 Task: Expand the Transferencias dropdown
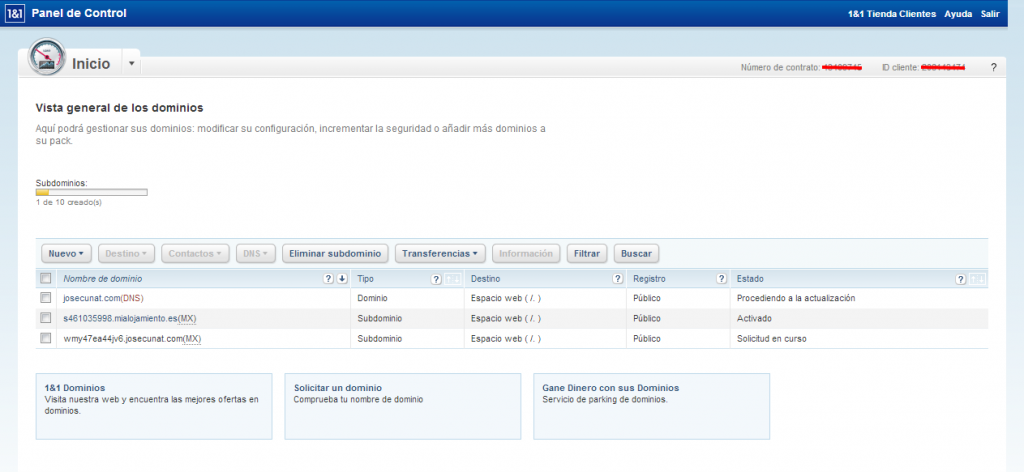(x=441, y=254)
